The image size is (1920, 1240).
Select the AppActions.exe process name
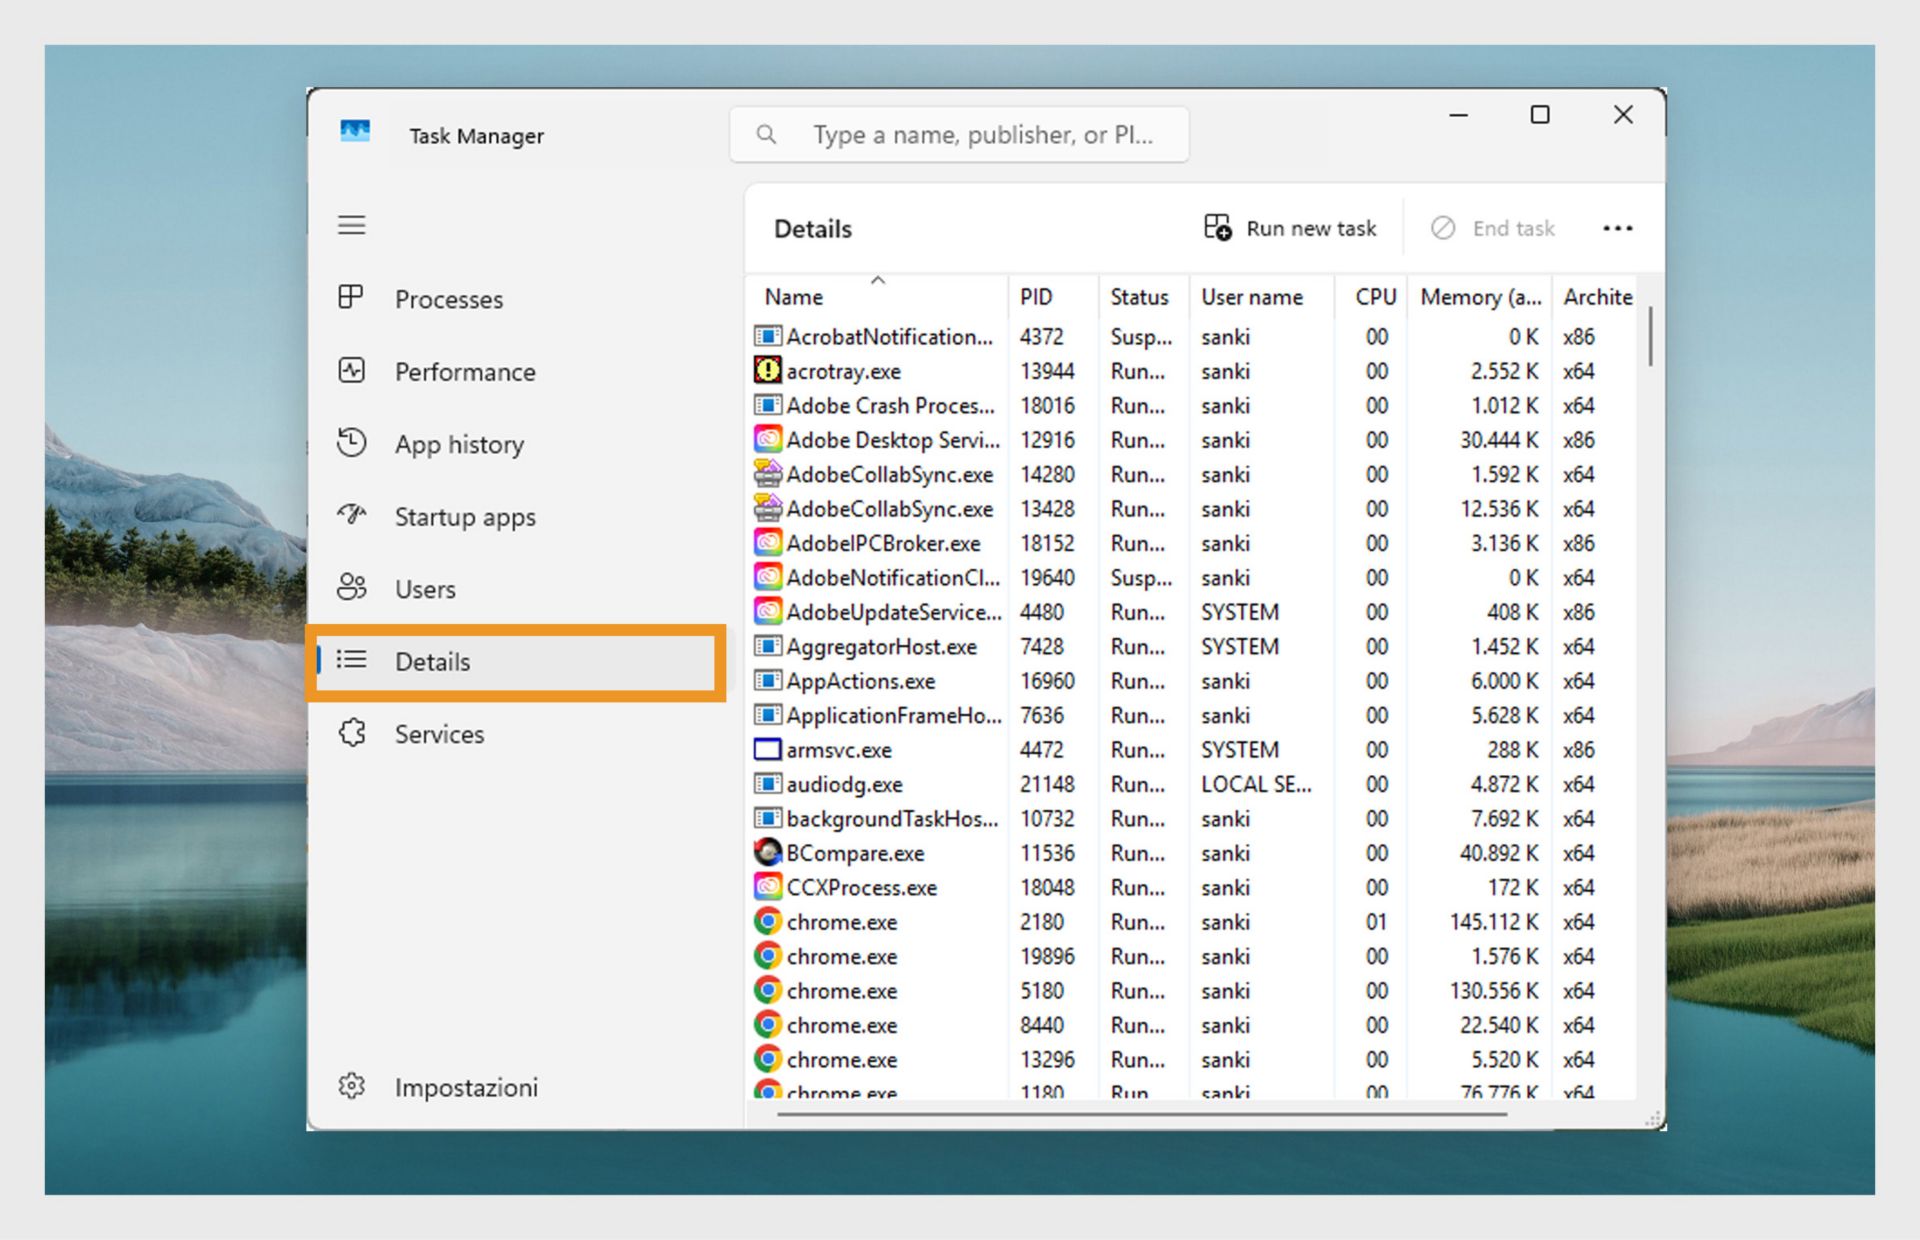click(860, 681)
